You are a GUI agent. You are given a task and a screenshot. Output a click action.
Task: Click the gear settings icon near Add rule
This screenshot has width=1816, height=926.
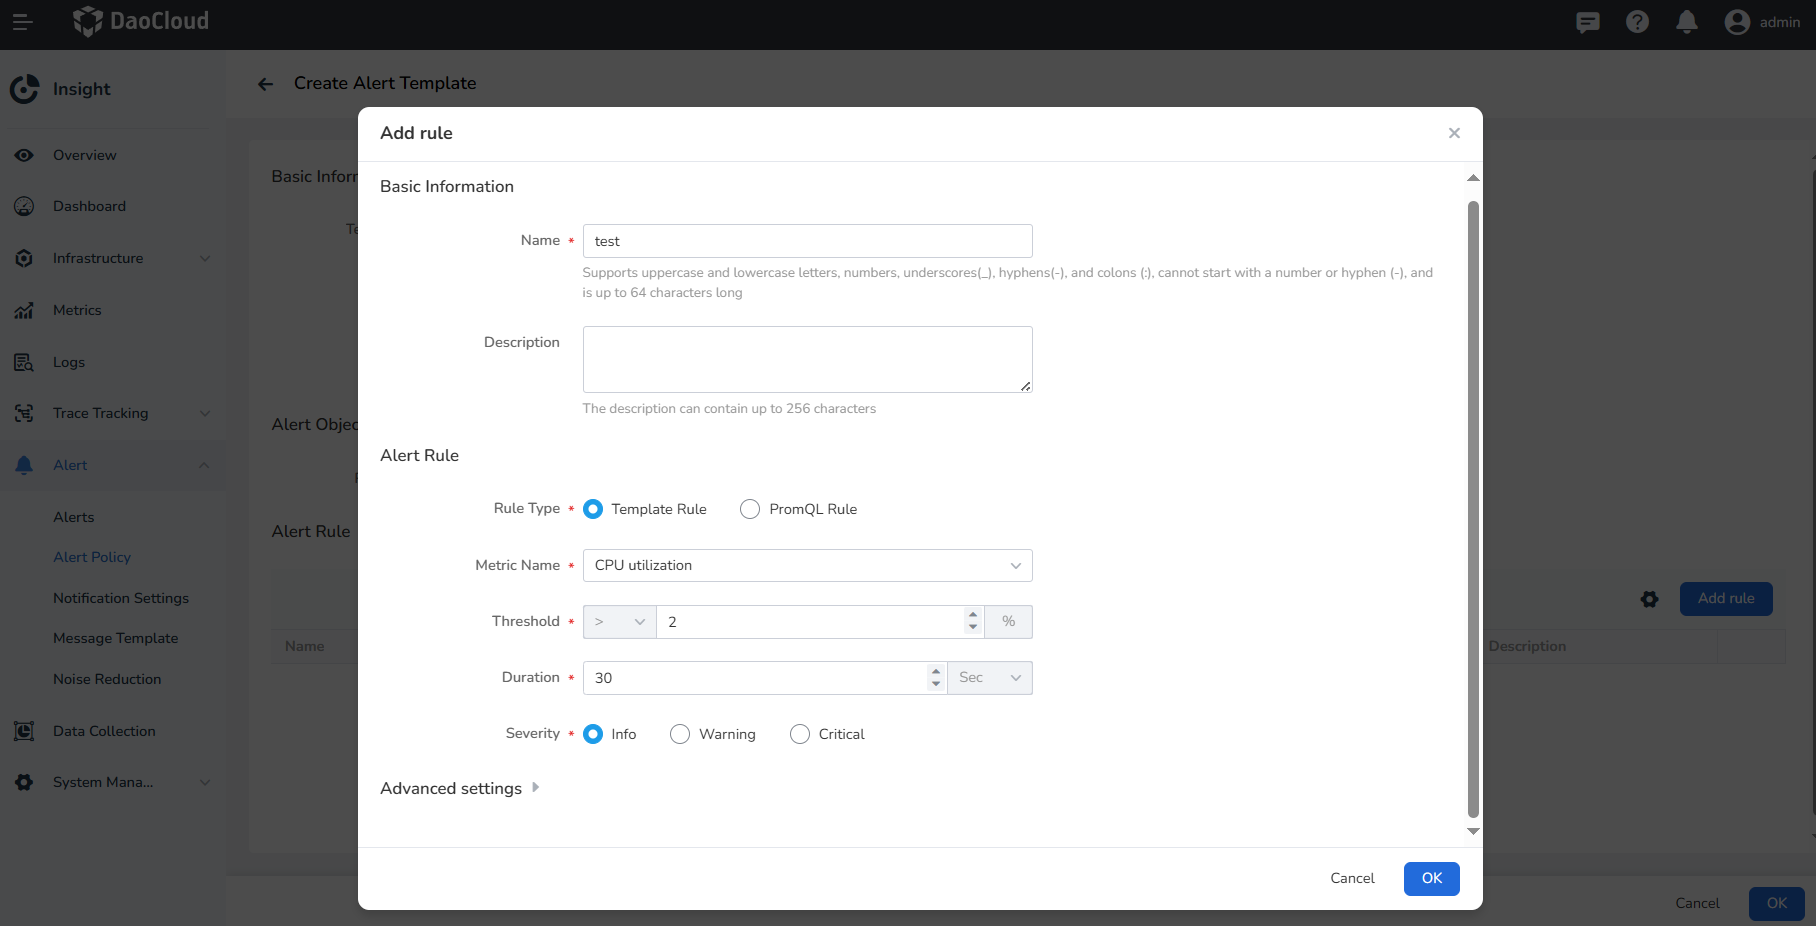click(1649, 599)
